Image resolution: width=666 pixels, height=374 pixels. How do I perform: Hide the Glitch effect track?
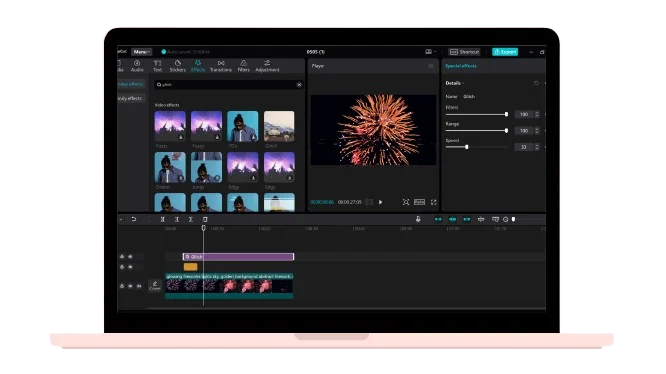tap(130, 256)
